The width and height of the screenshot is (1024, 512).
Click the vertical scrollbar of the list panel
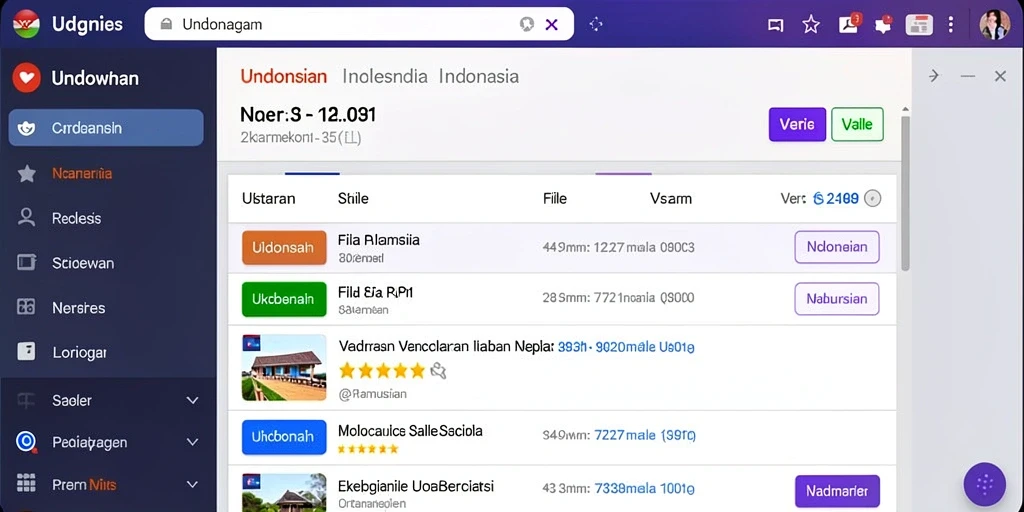coord(905,193)
